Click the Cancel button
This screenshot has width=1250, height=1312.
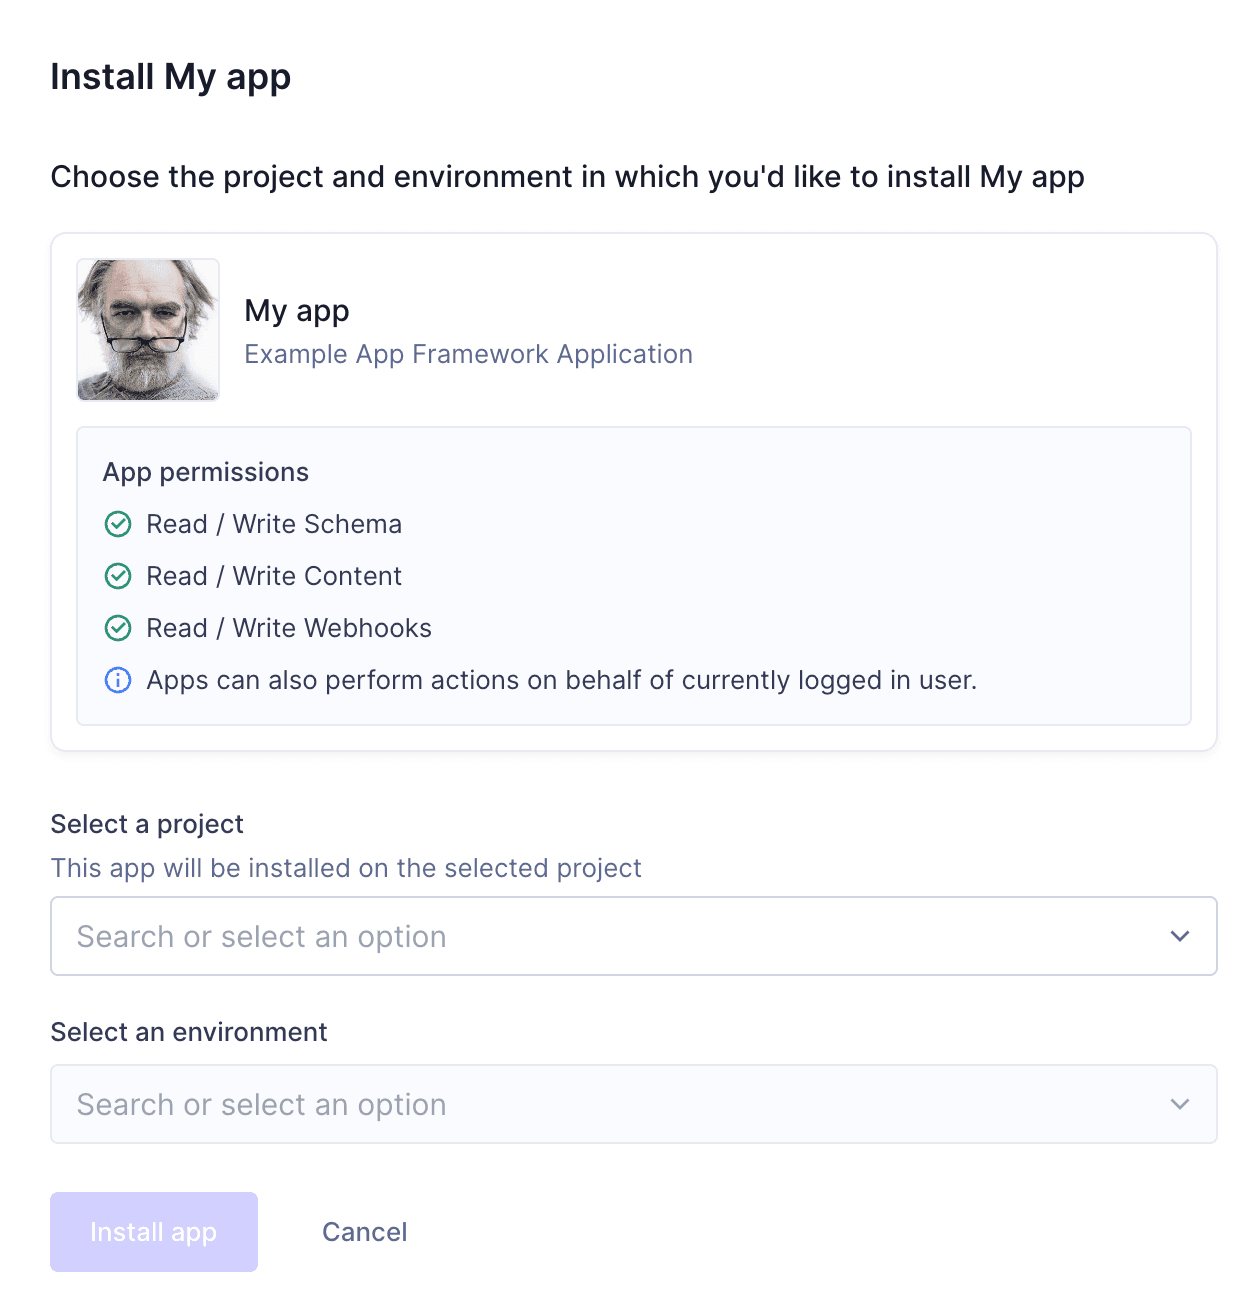coord(364,1232)
